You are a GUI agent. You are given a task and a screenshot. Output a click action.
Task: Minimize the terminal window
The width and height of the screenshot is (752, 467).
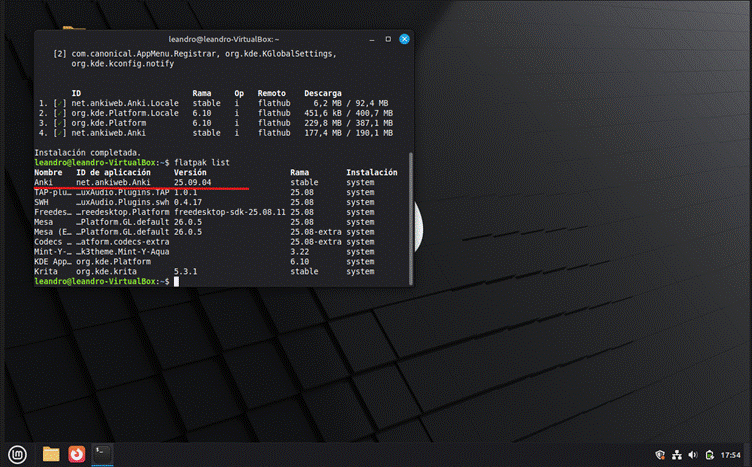tap(372, 39)
